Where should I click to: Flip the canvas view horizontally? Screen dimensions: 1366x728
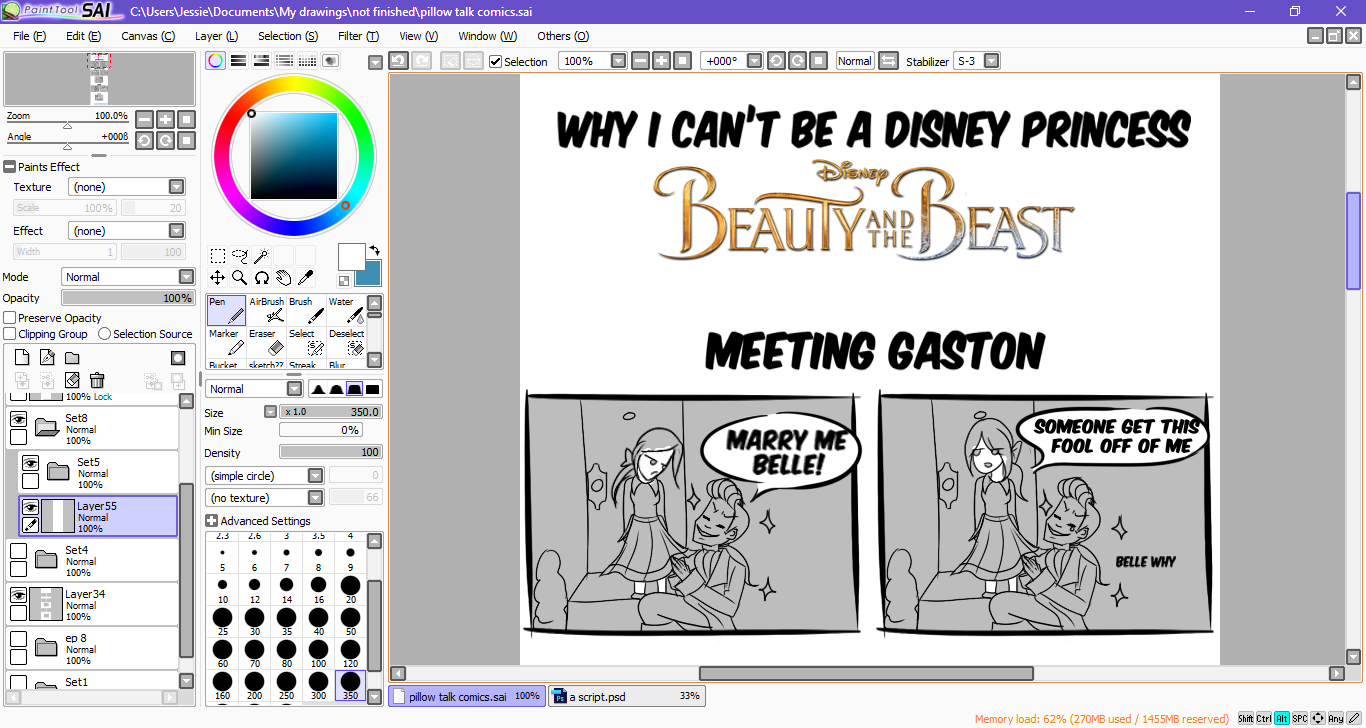click(x=888, y=61)
